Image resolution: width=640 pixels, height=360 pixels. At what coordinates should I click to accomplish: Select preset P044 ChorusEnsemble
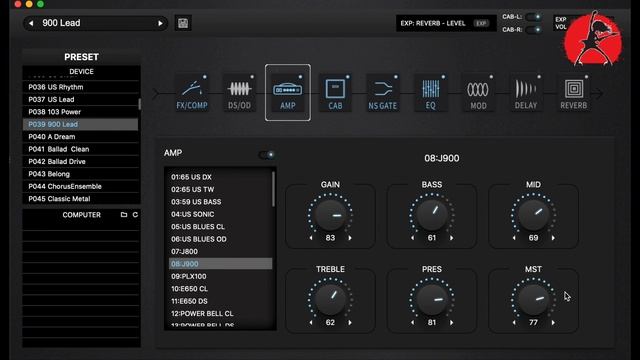80,186
